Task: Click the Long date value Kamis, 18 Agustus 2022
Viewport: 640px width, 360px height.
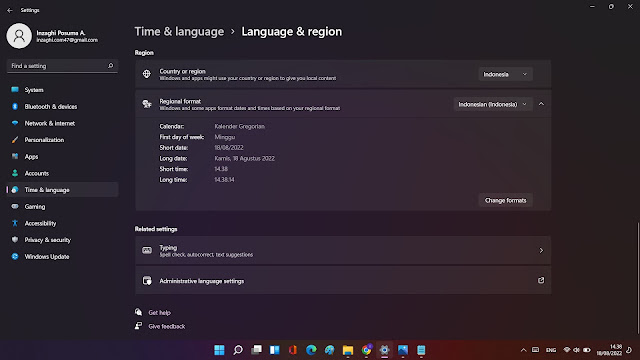Action: [x=244, y=158]
